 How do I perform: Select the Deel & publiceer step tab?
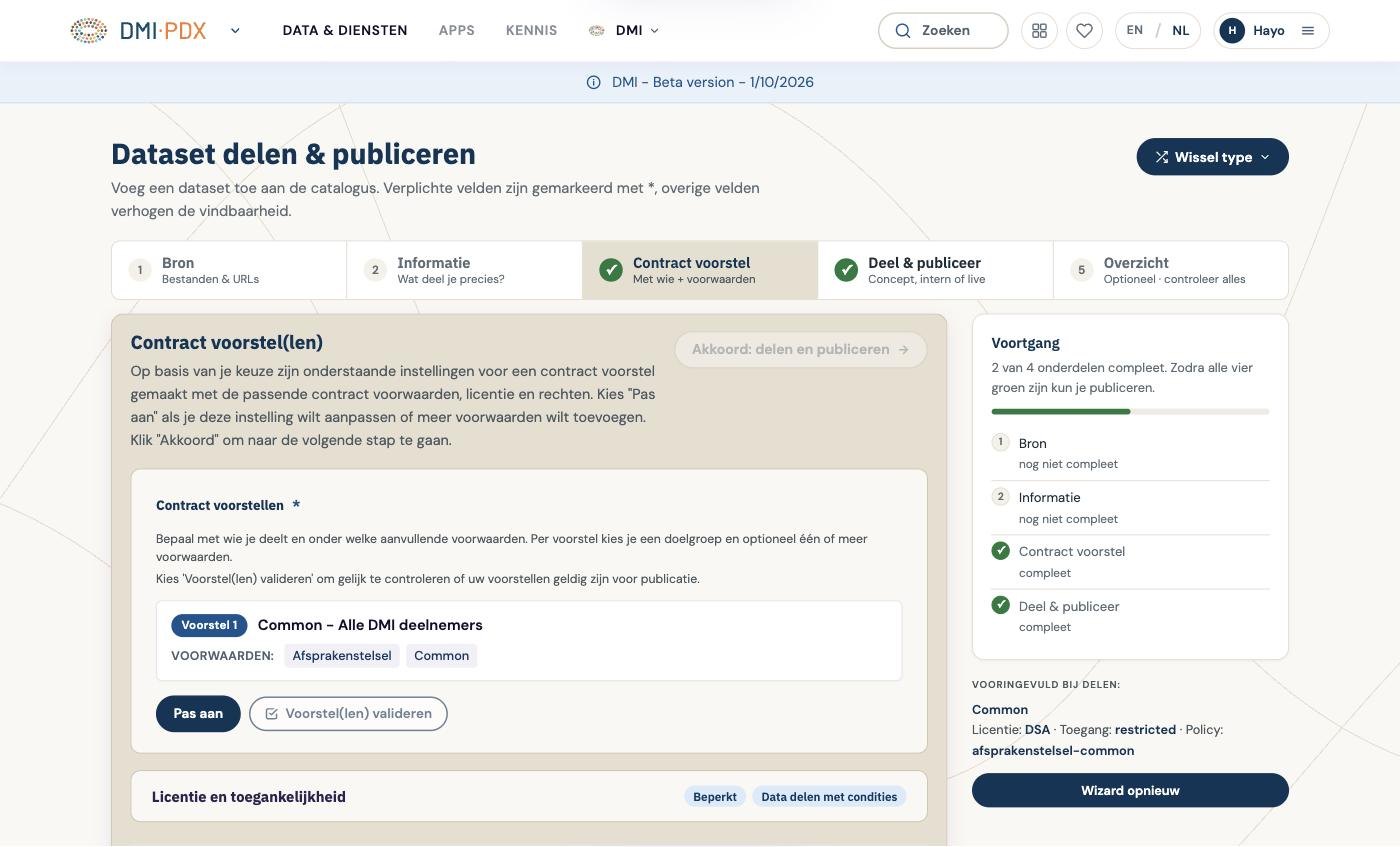(x=935, y=270)
